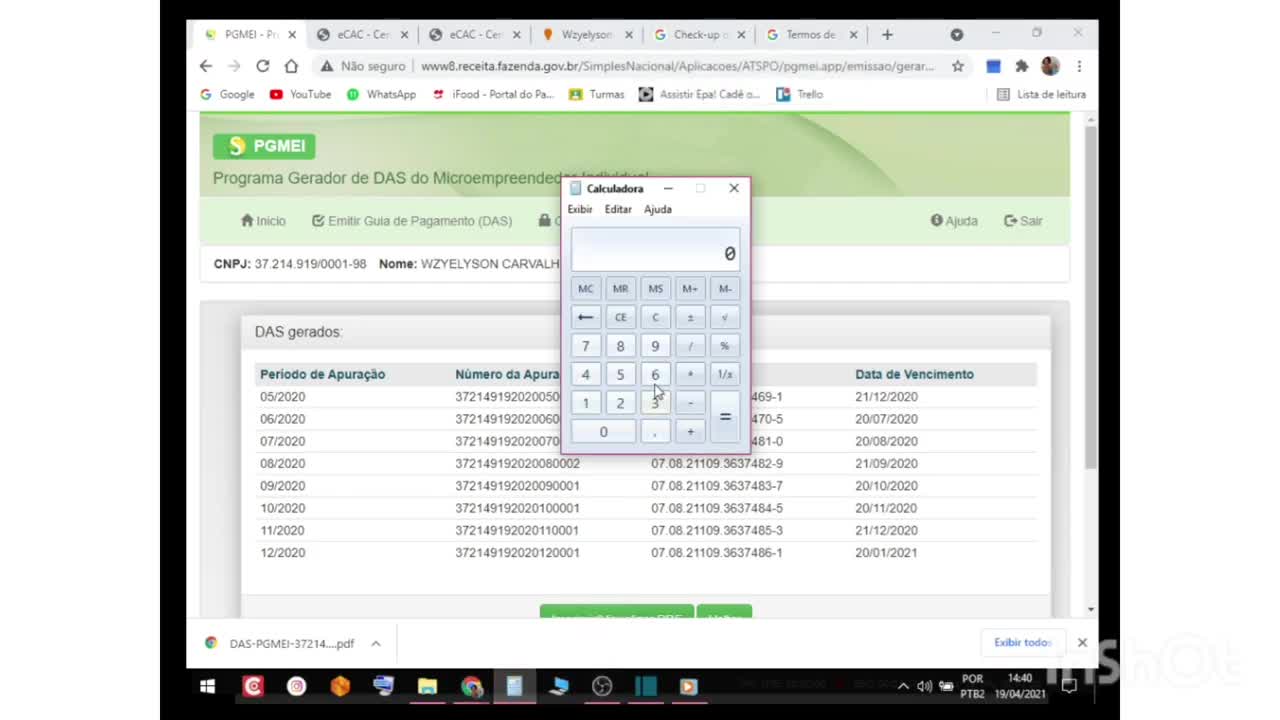Open the Editar menu in Calculadora

tap(618, 209)
